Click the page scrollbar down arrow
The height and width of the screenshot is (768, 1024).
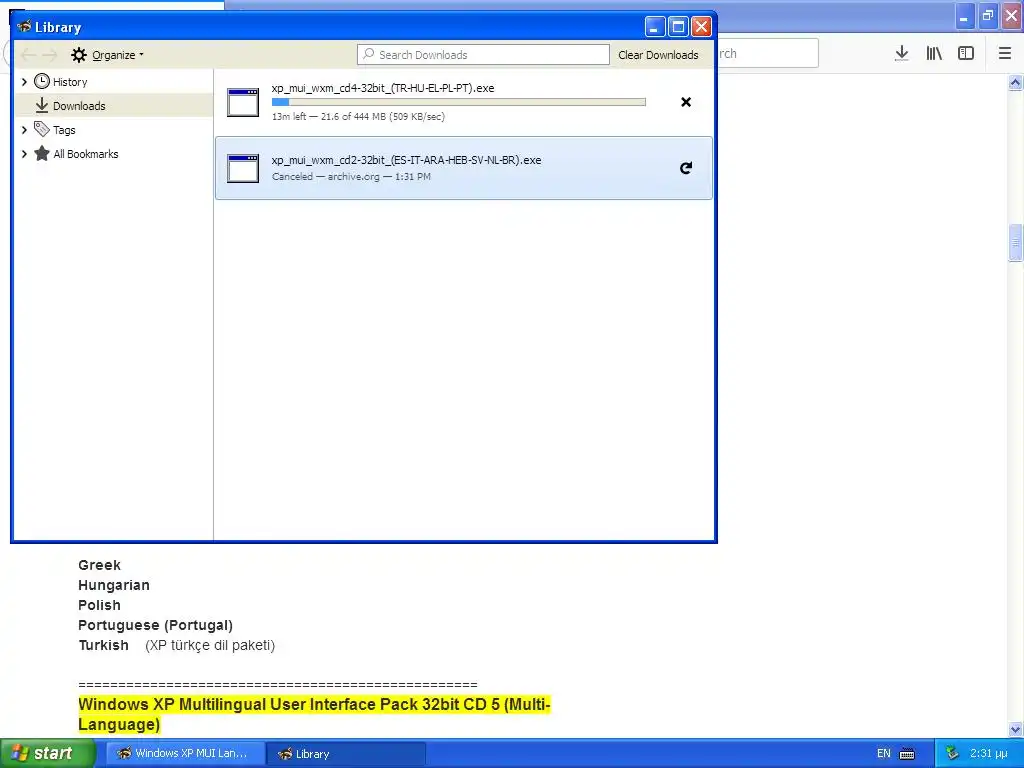[1015, 729]
